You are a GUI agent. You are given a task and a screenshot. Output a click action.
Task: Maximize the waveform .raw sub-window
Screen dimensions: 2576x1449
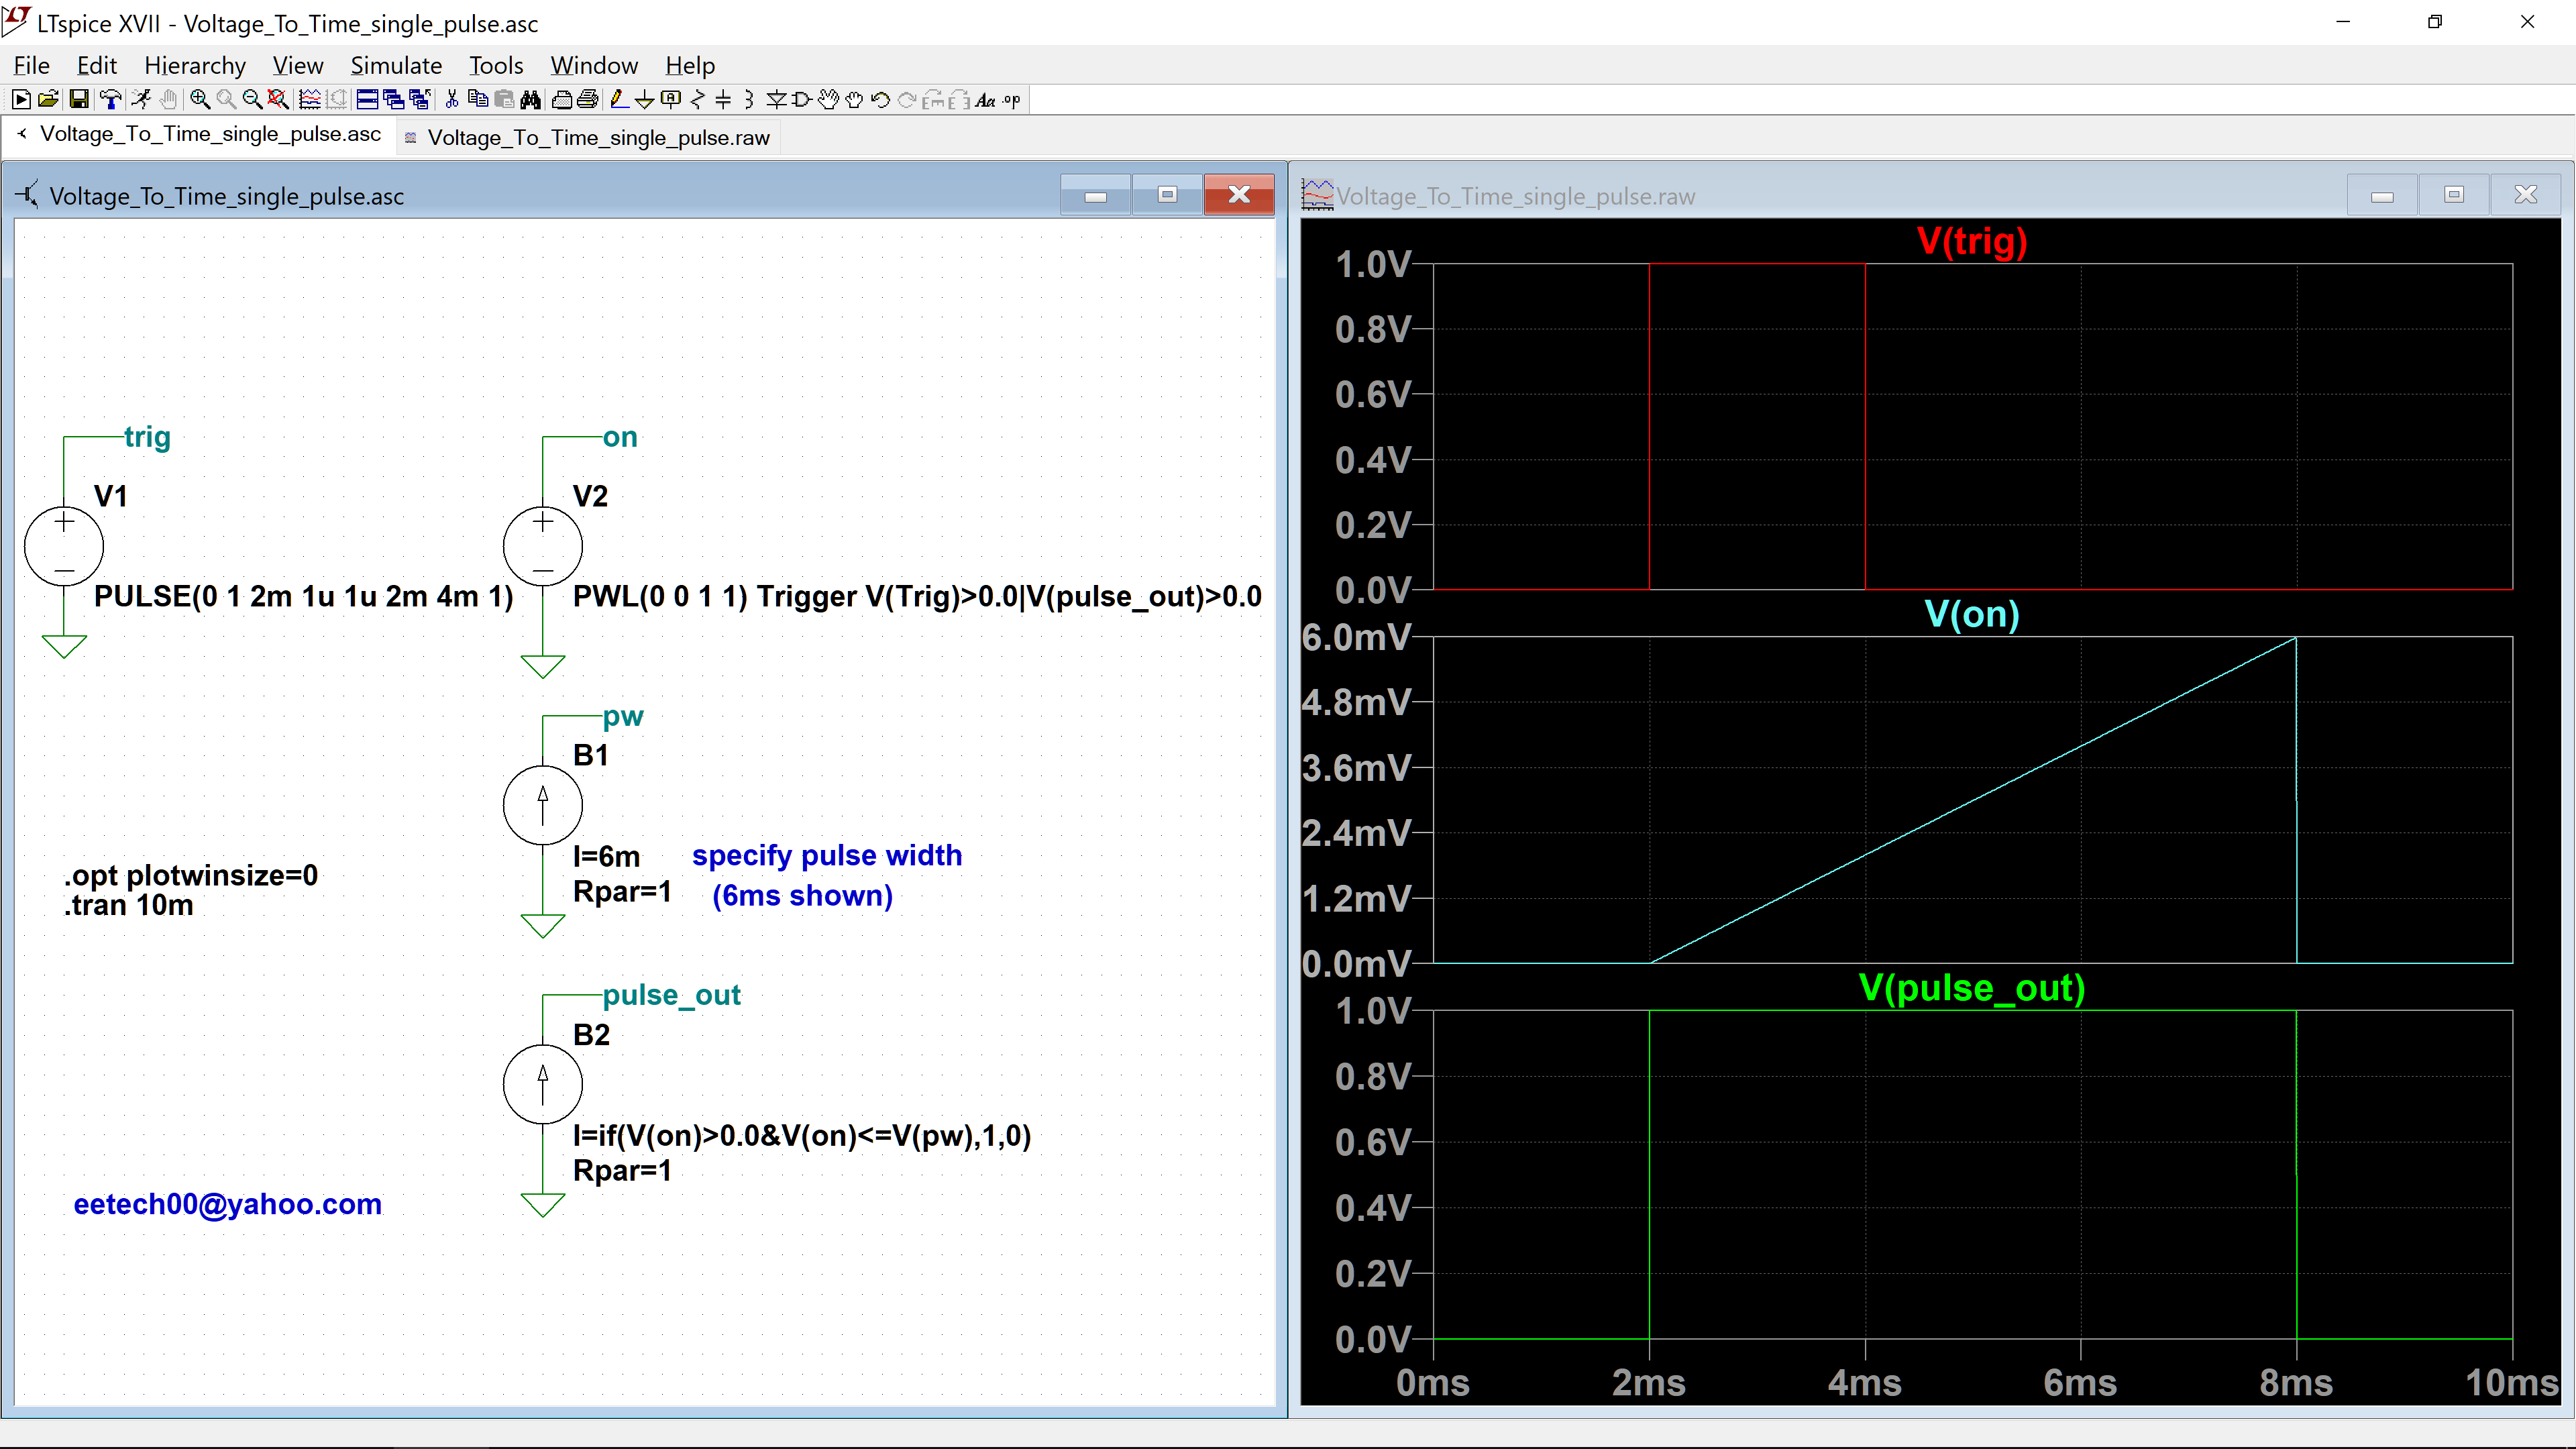[2454, 194]
